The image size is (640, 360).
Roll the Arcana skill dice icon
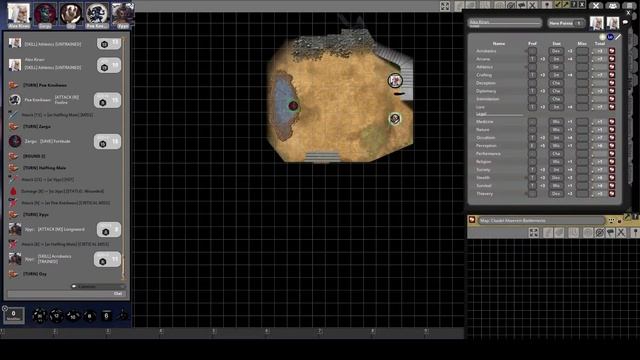point(611,59)
